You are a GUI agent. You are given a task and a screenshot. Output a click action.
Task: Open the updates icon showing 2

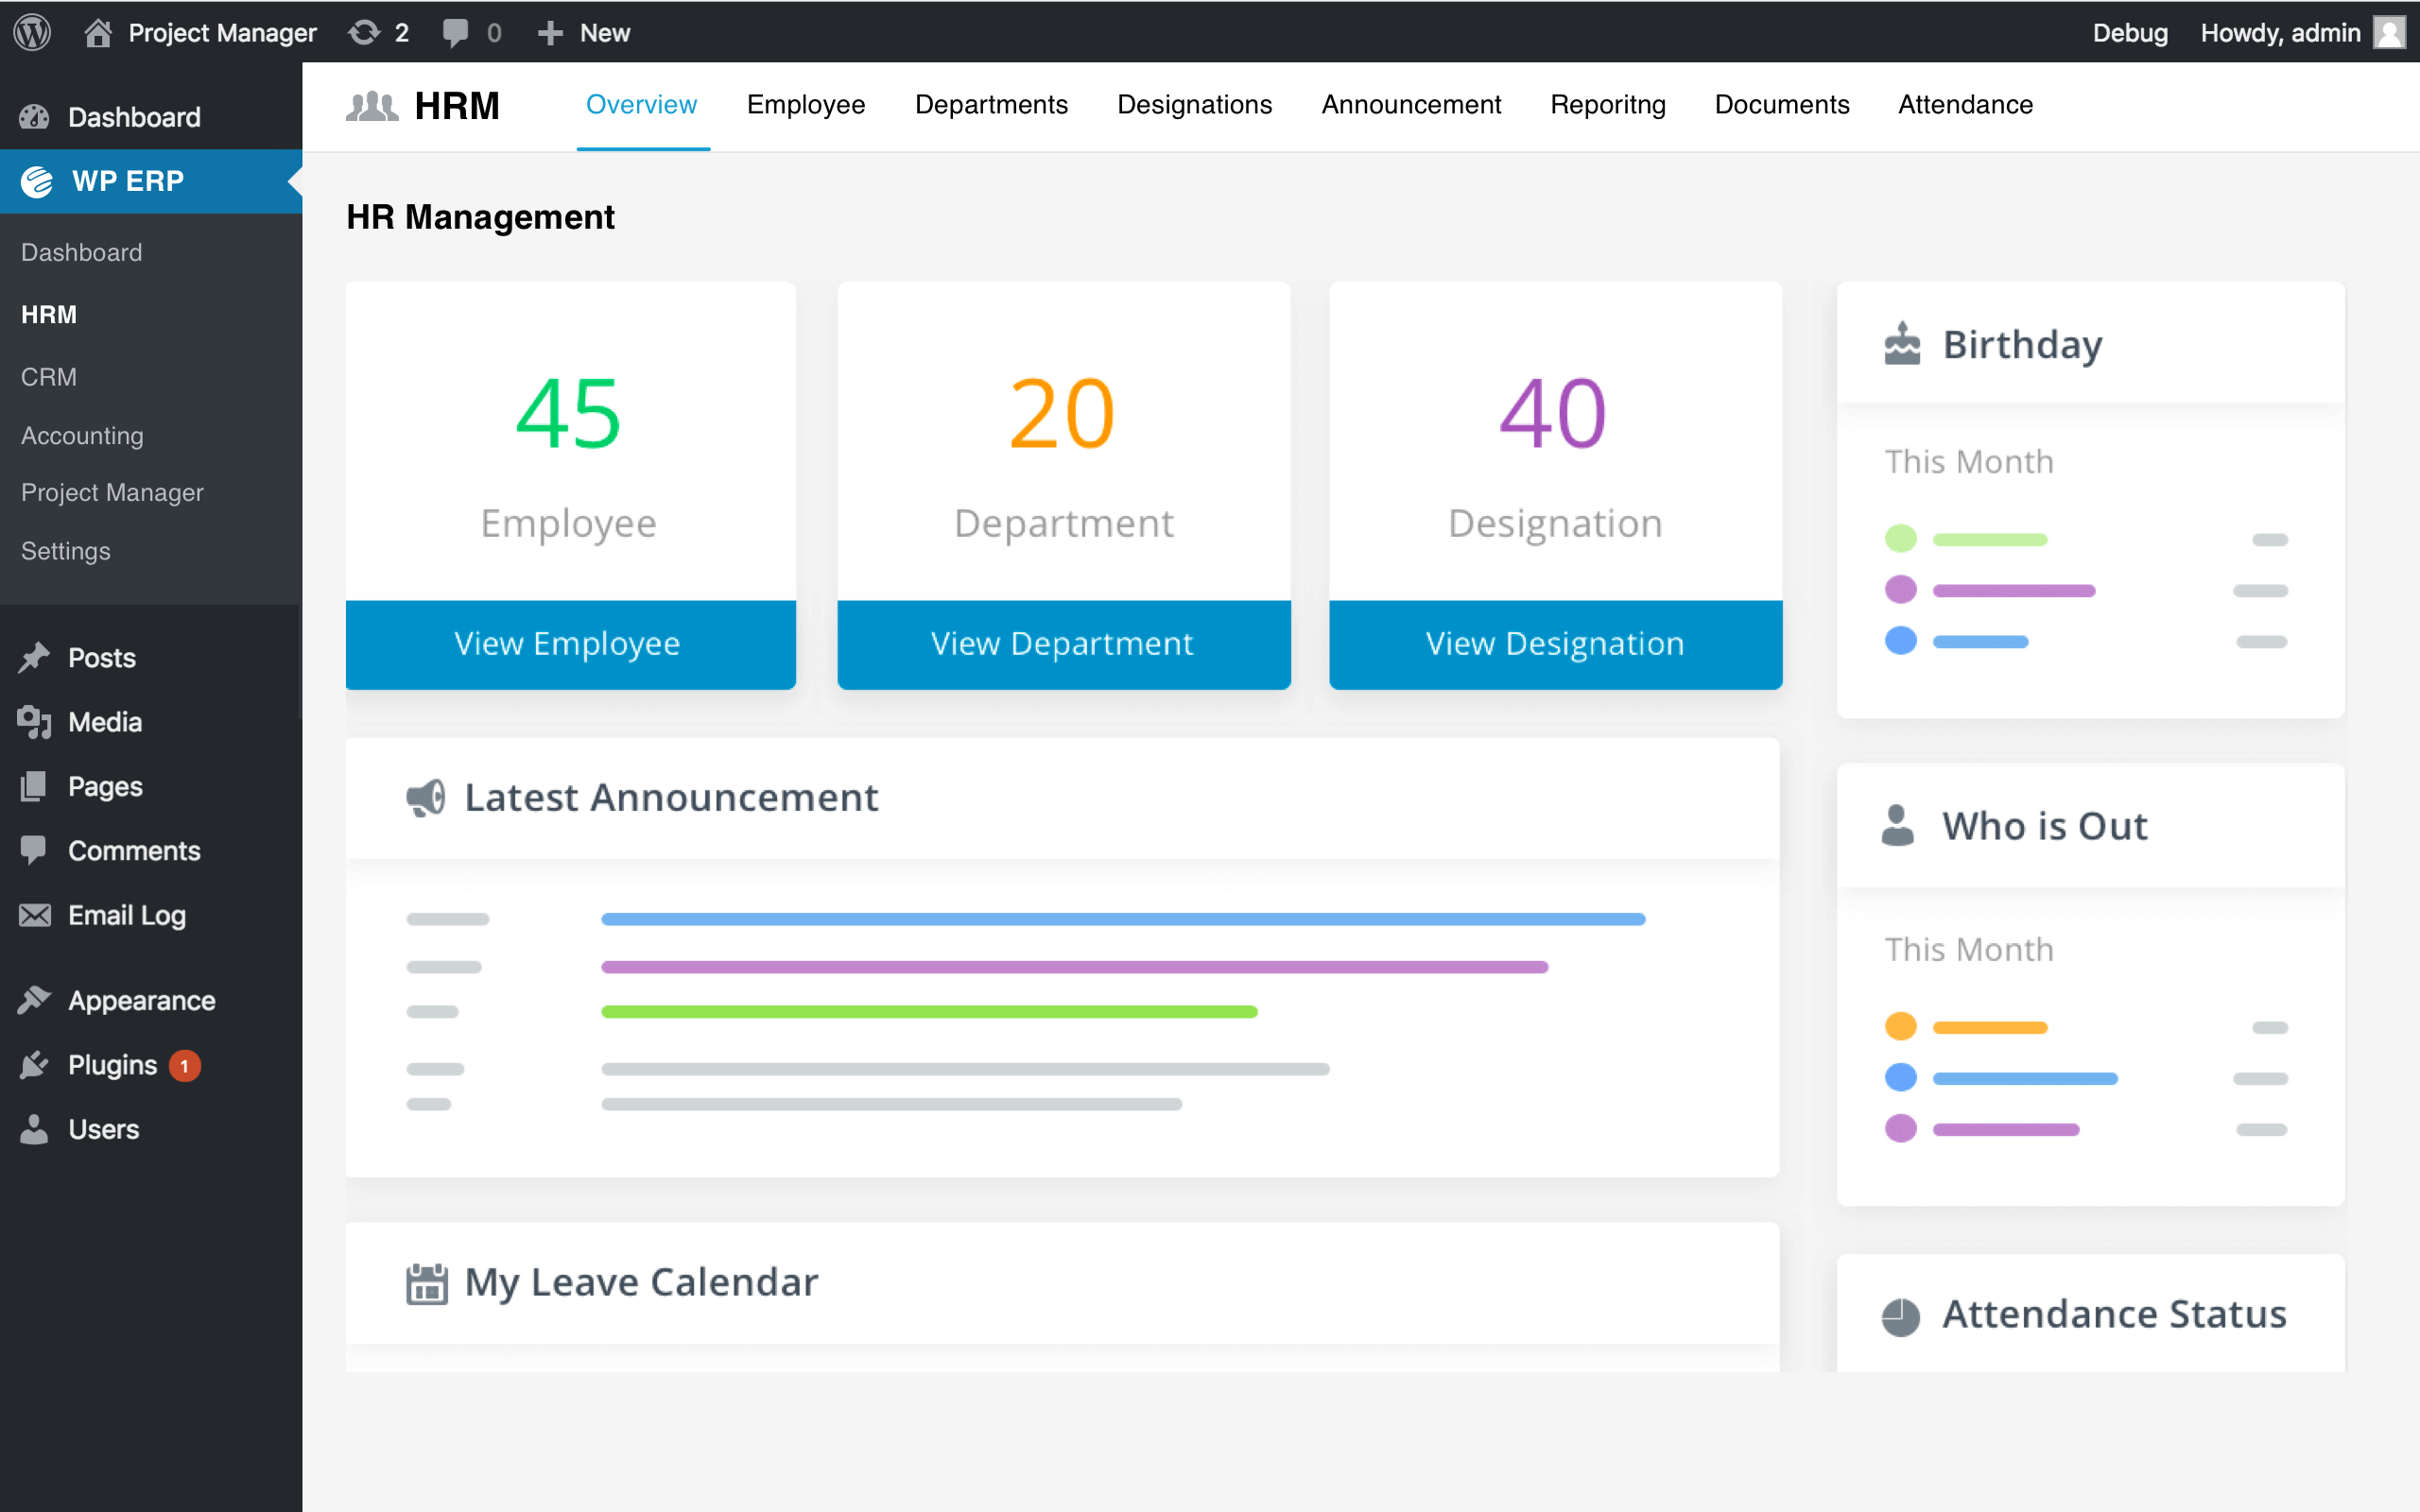[365, 32]
